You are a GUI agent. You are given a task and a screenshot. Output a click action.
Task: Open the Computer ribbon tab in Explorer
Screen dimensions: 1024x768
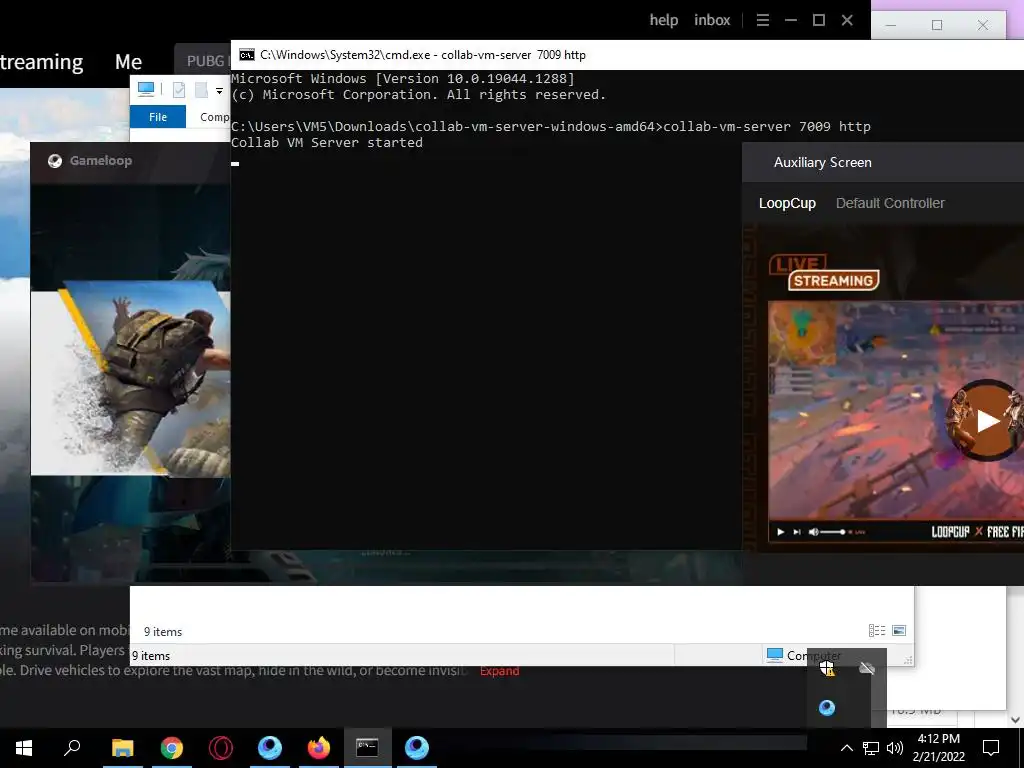[x=214, y=117]
